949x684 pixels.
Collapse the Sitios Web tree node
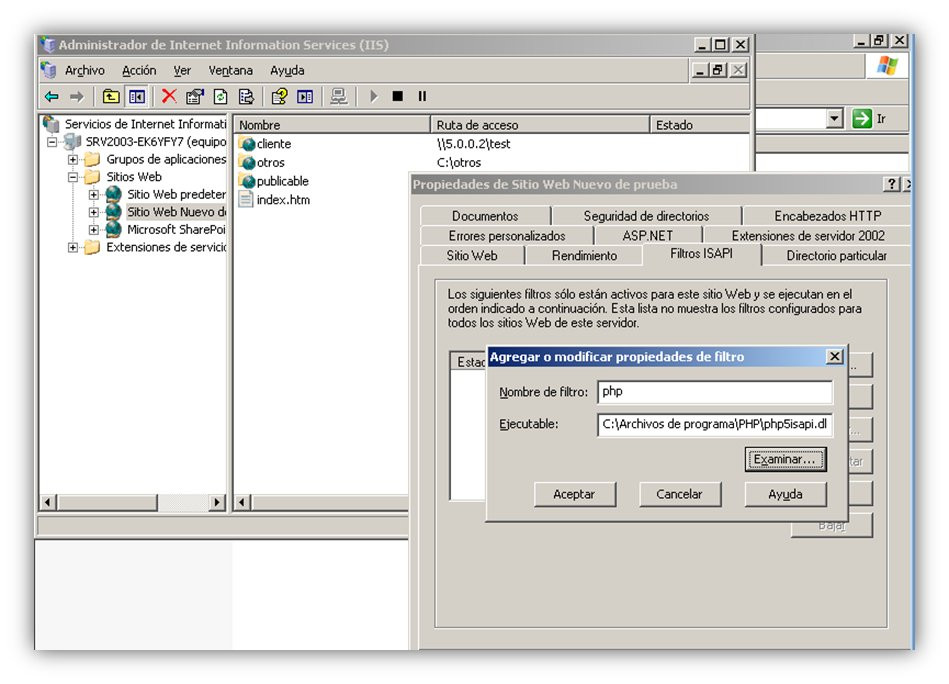coord(73,177)
